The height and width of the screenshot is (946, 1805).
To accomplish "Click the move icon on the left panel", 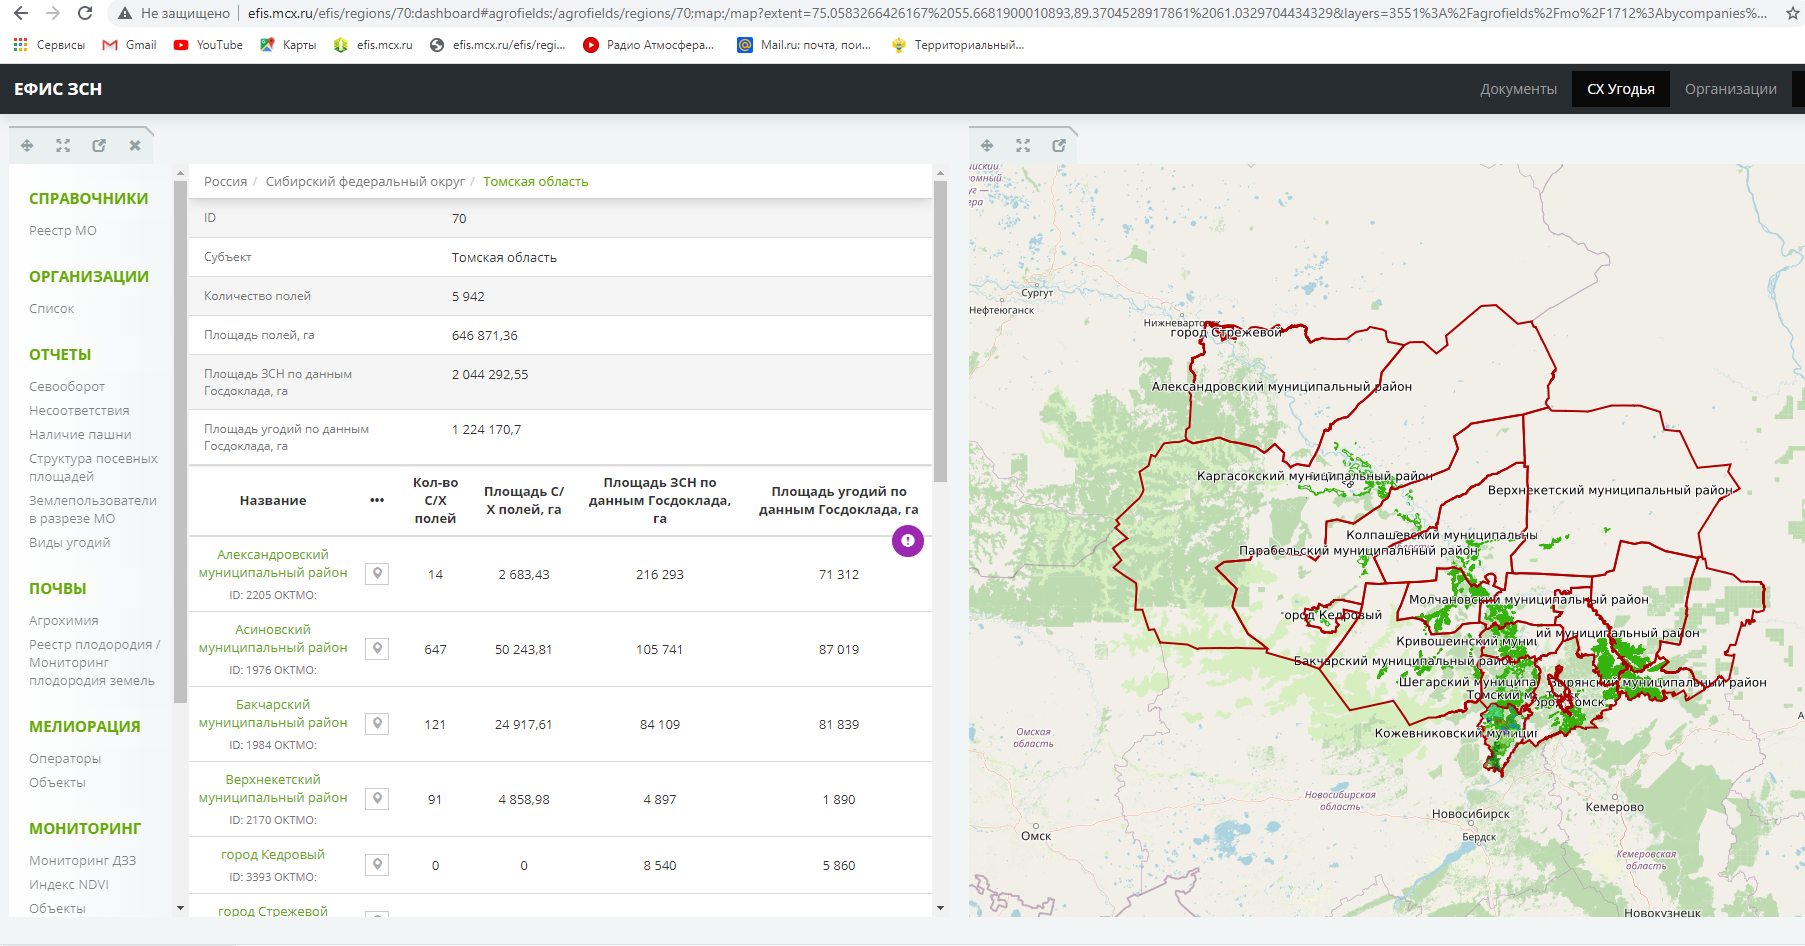I will click(27, 146).
